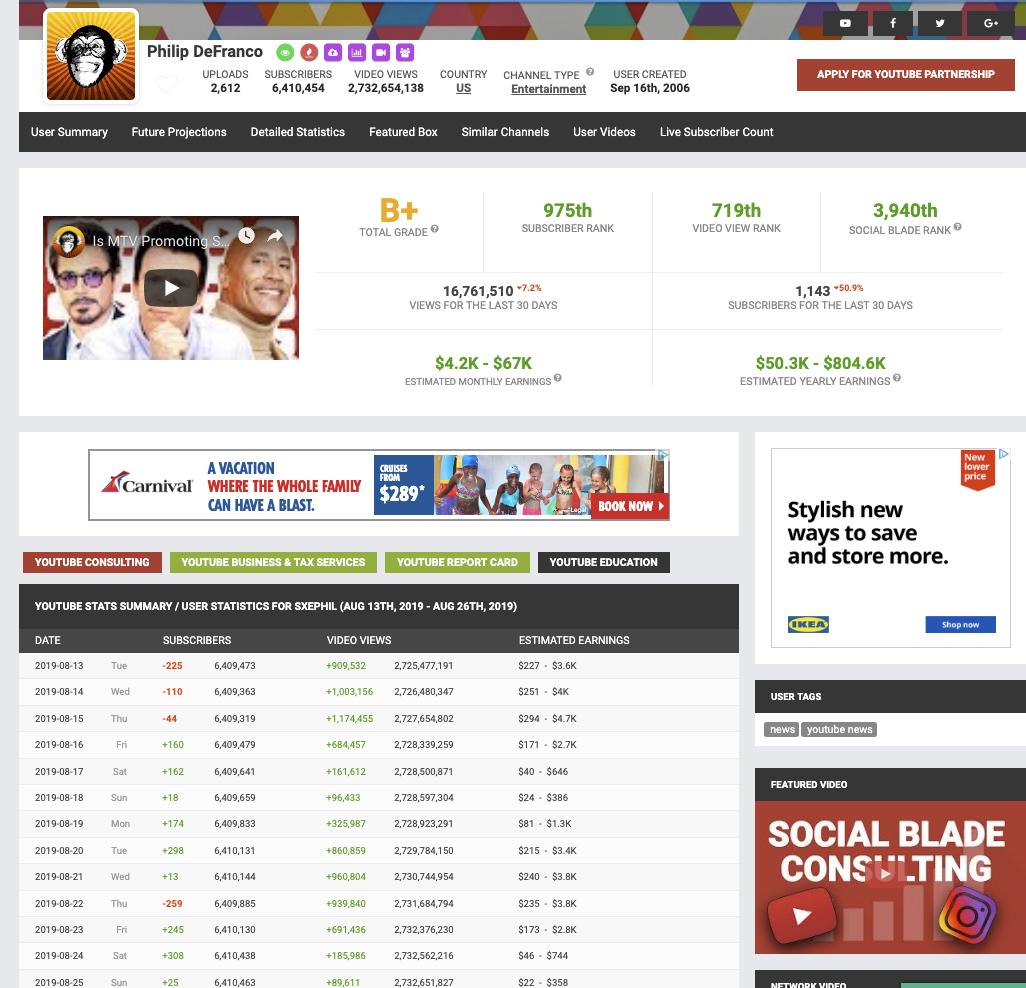The height and width of the screenshot is (988, 1026).
Task: Click the YouTube Report Card button
Action: [457, 562]
